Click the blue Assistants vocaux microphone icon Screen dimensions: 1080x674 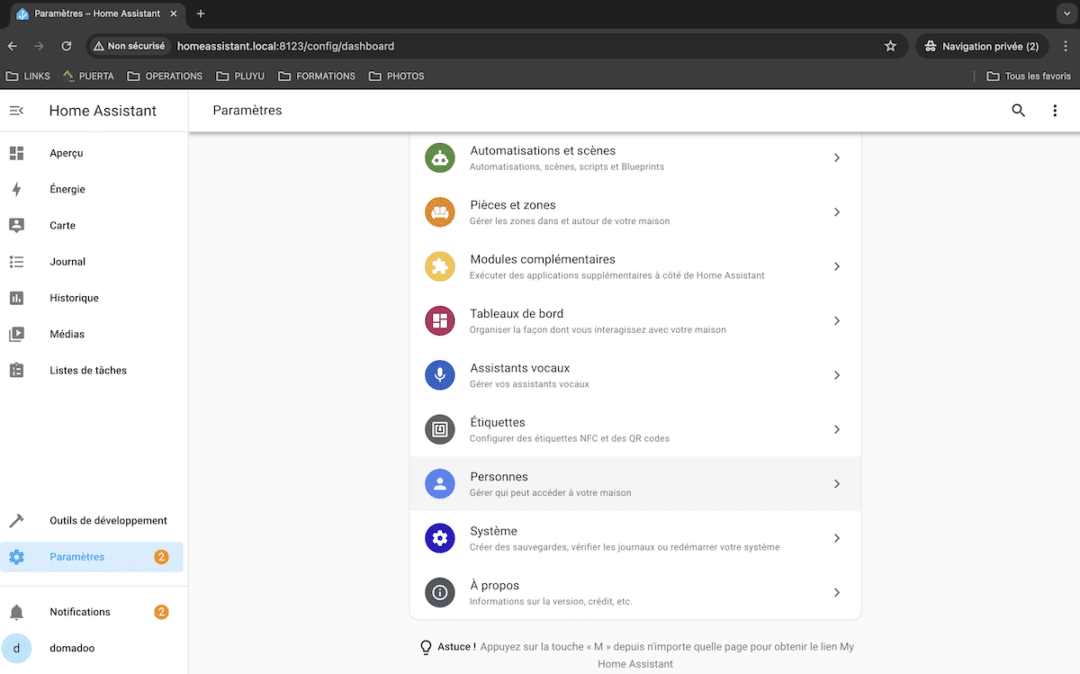tap(440, 375)
